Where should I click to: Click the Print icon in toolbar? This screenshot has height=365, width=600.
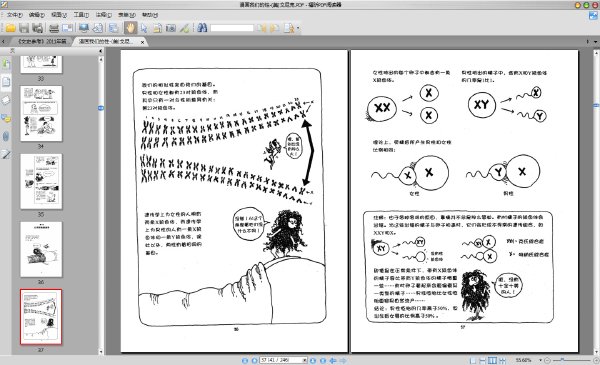[54, 28]
